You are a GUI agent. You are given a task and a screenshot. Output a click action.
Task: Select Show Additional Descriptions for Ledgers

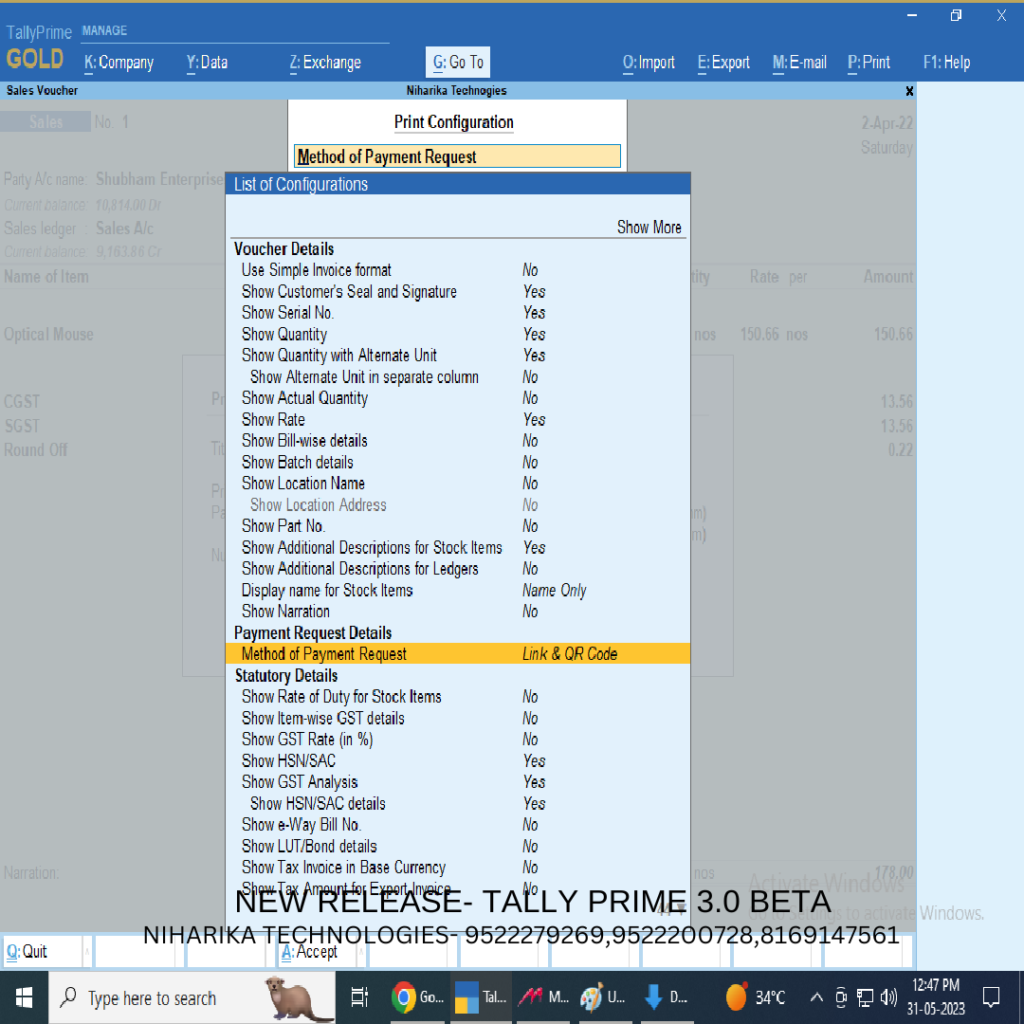point(457,569)
